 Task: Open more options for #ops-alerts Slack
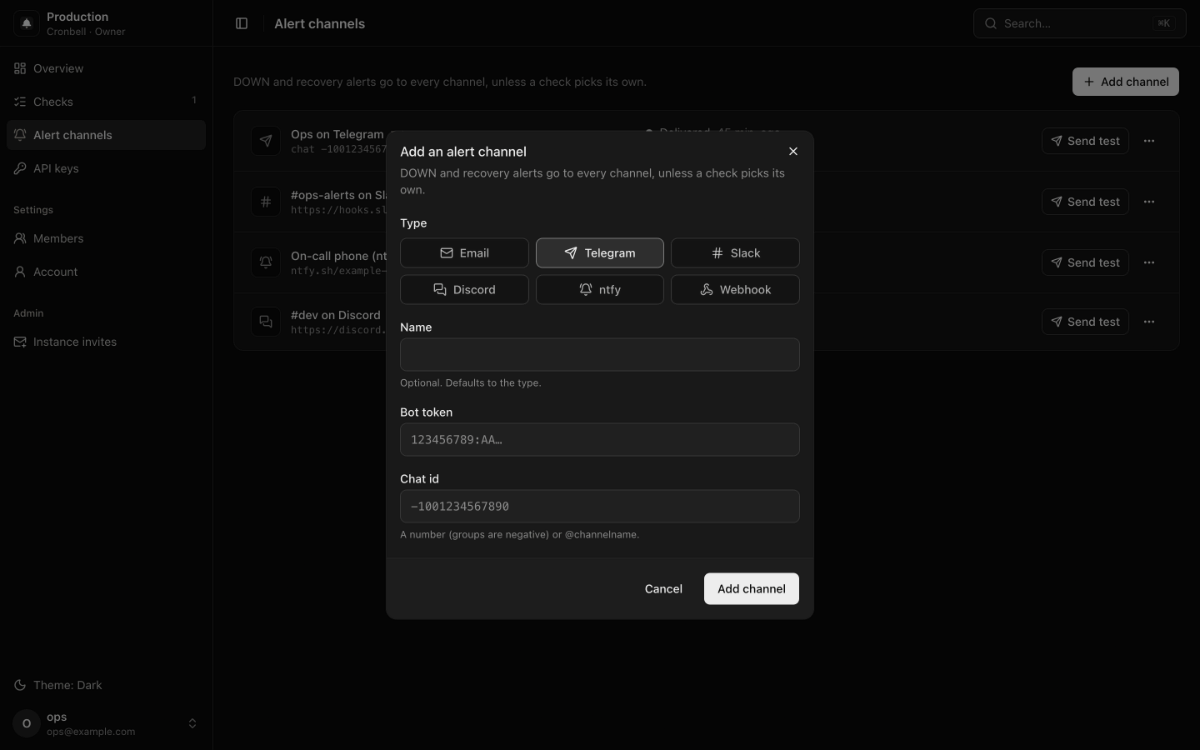point(1149,201)
